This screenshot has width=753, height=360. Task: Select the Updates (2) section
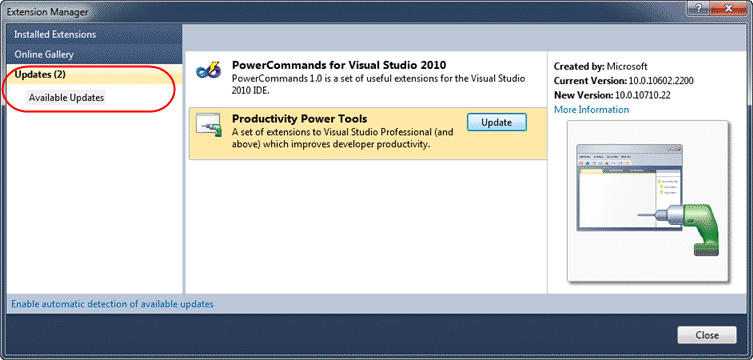point(95,74)
